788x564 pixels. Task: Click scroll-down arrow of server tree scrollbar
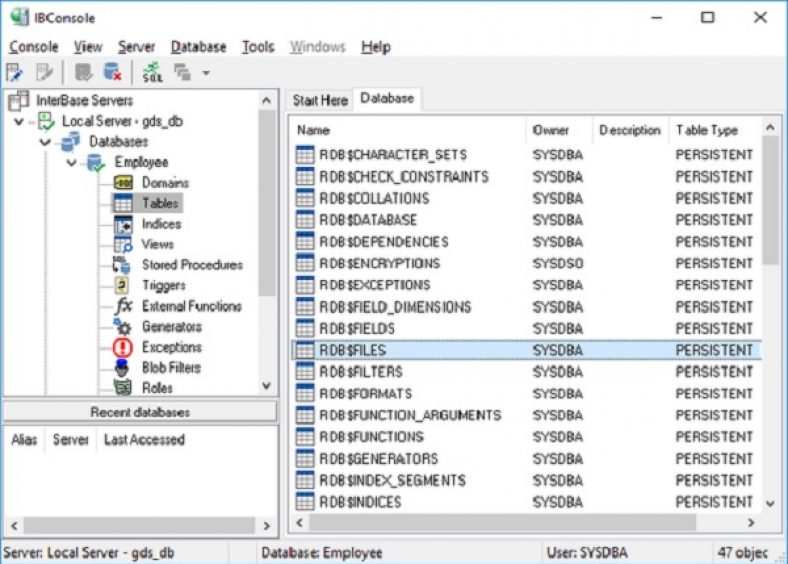point(267,386)
